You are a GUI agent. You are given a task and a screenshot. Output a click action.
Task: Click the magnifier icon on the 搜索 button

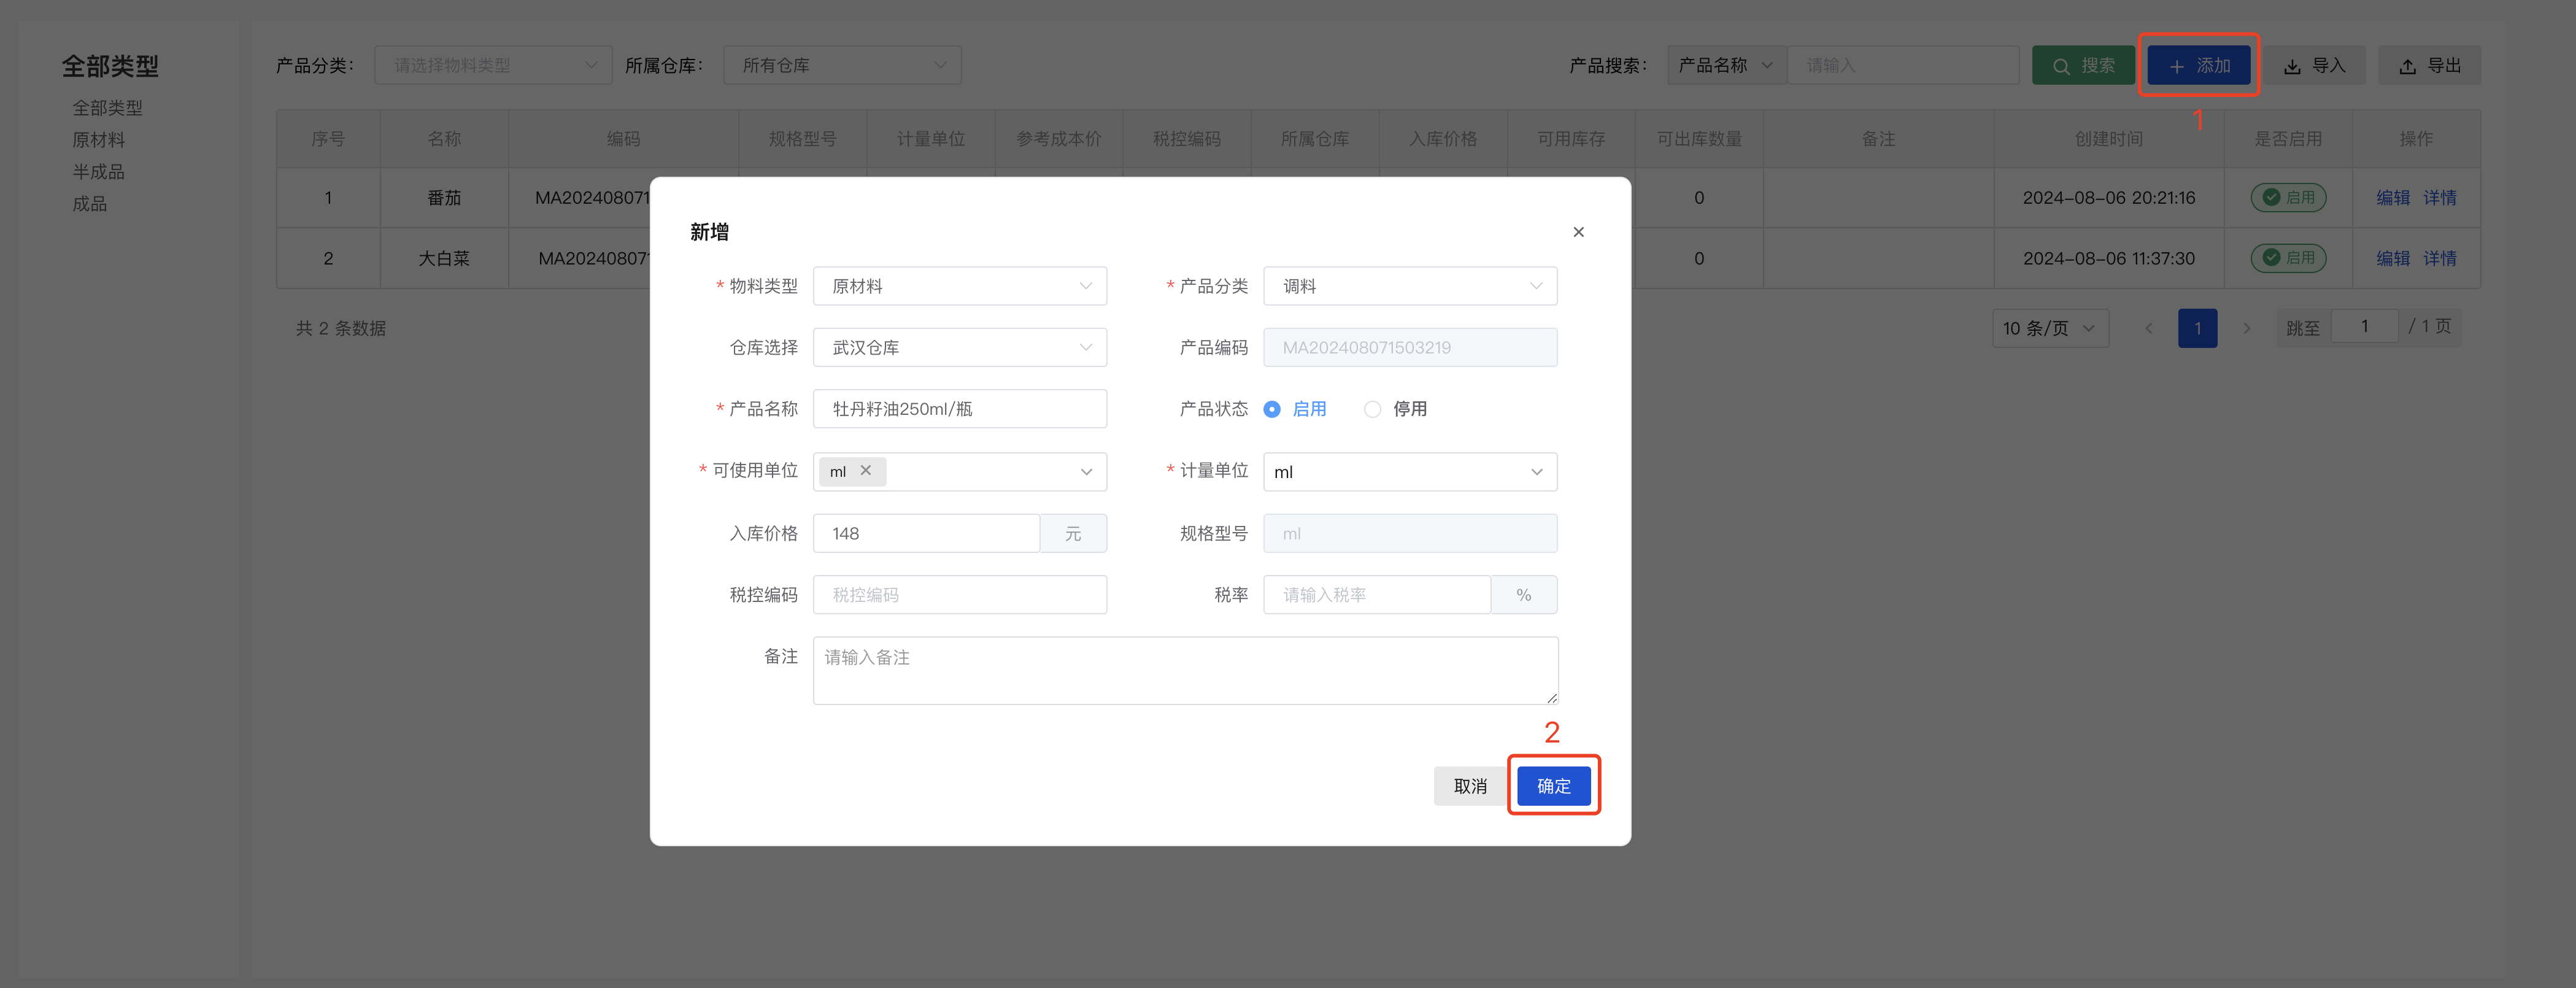click(2061, 64)
